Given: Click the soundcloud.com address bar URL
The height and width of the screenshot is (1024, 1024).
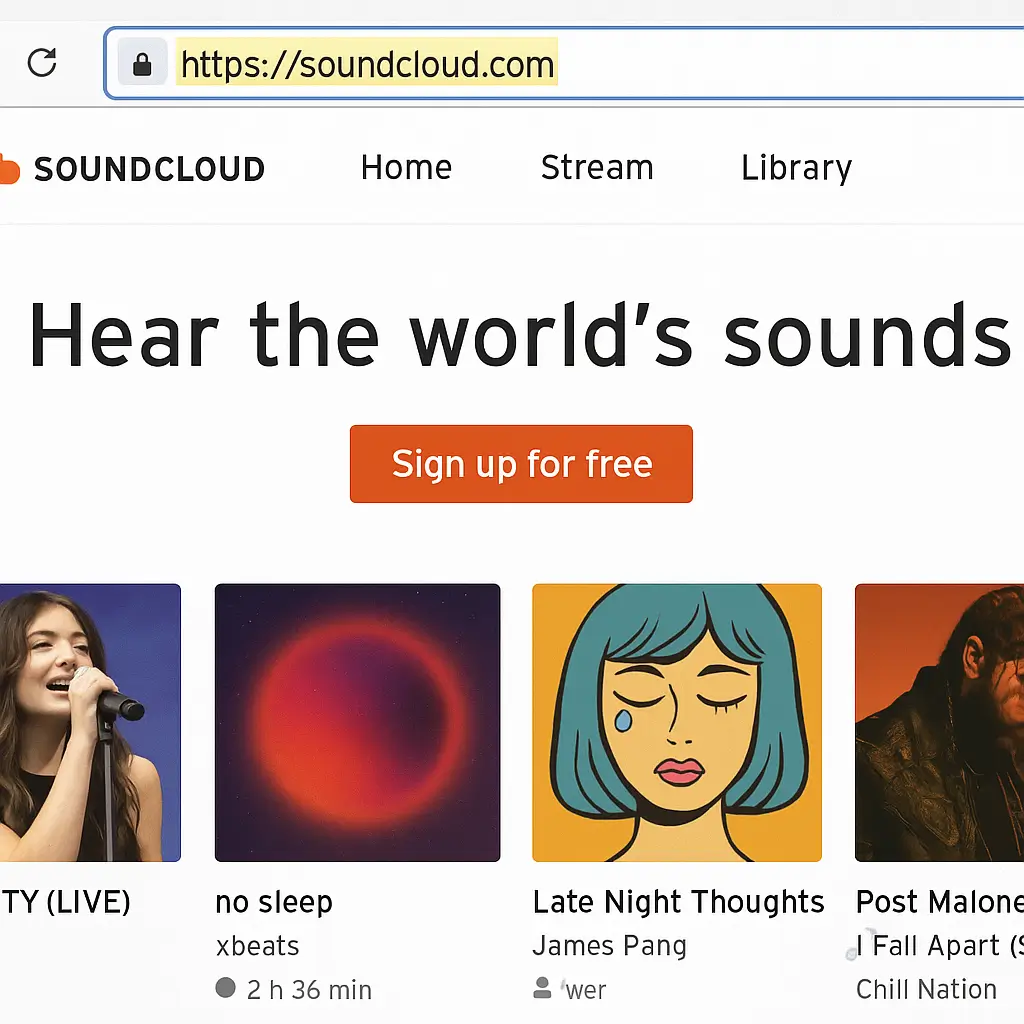Looking at the screenshot, I should click(367, 64).
